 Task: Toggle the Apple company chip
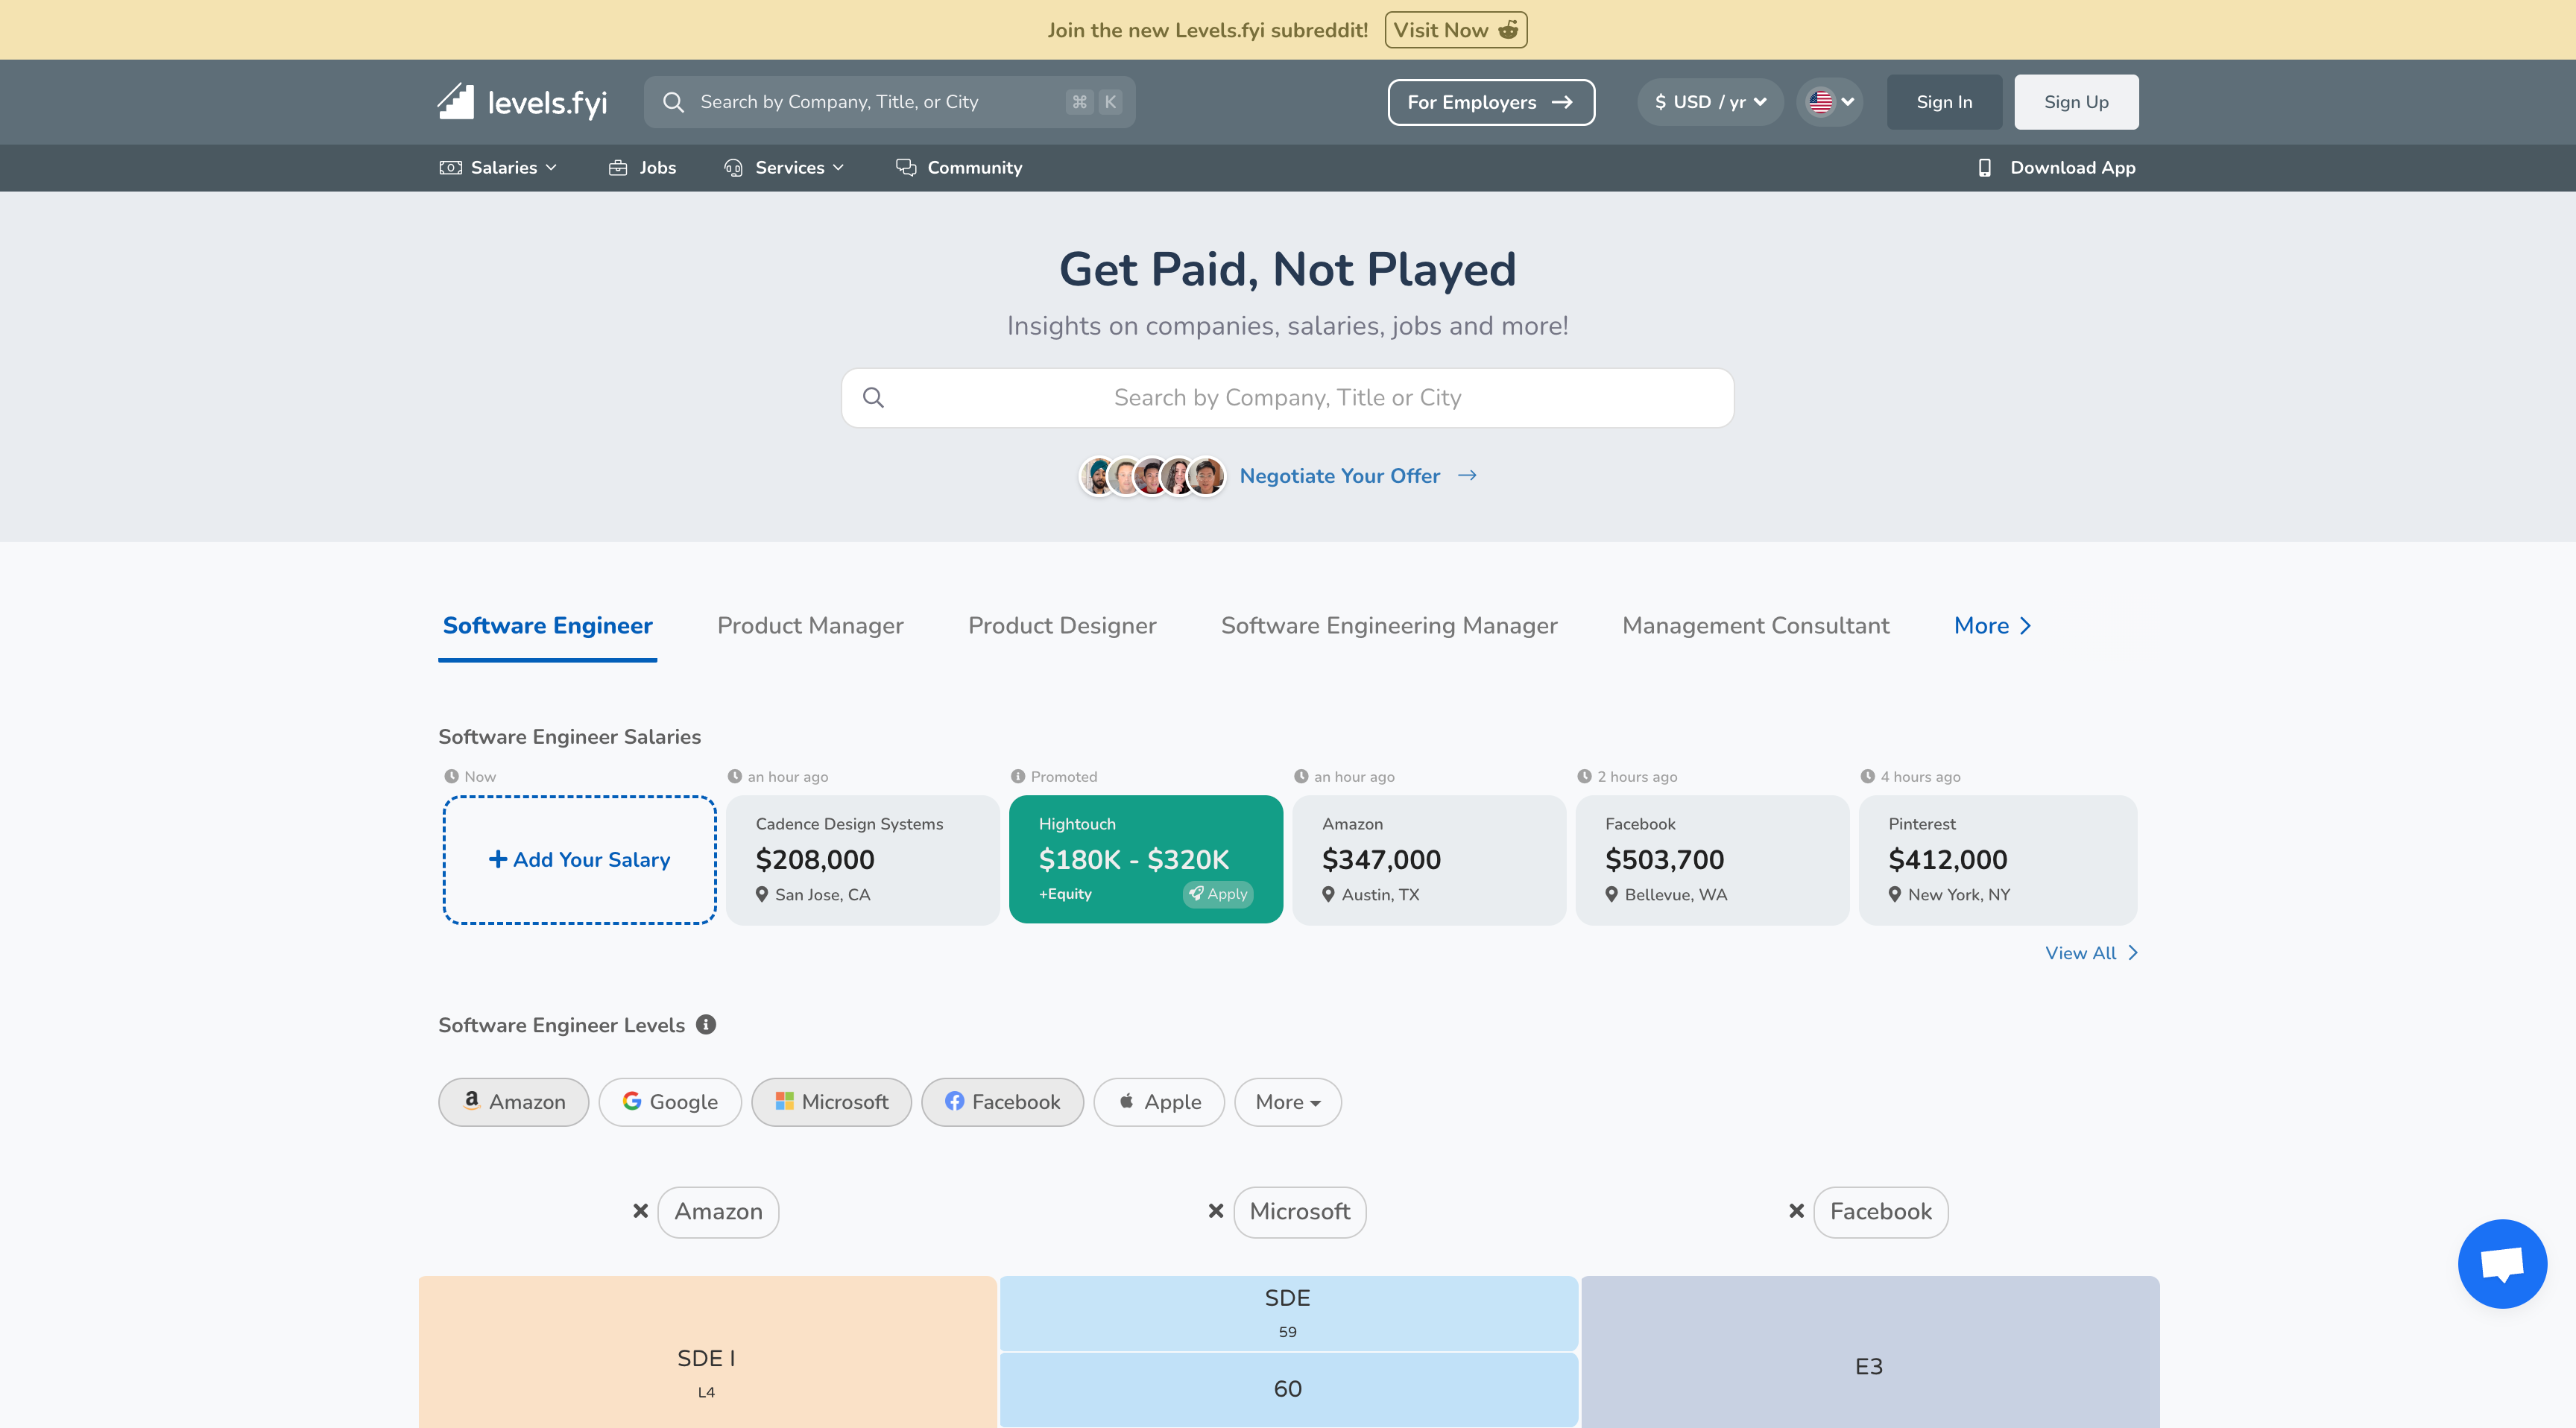[x=1159, y=1102]
